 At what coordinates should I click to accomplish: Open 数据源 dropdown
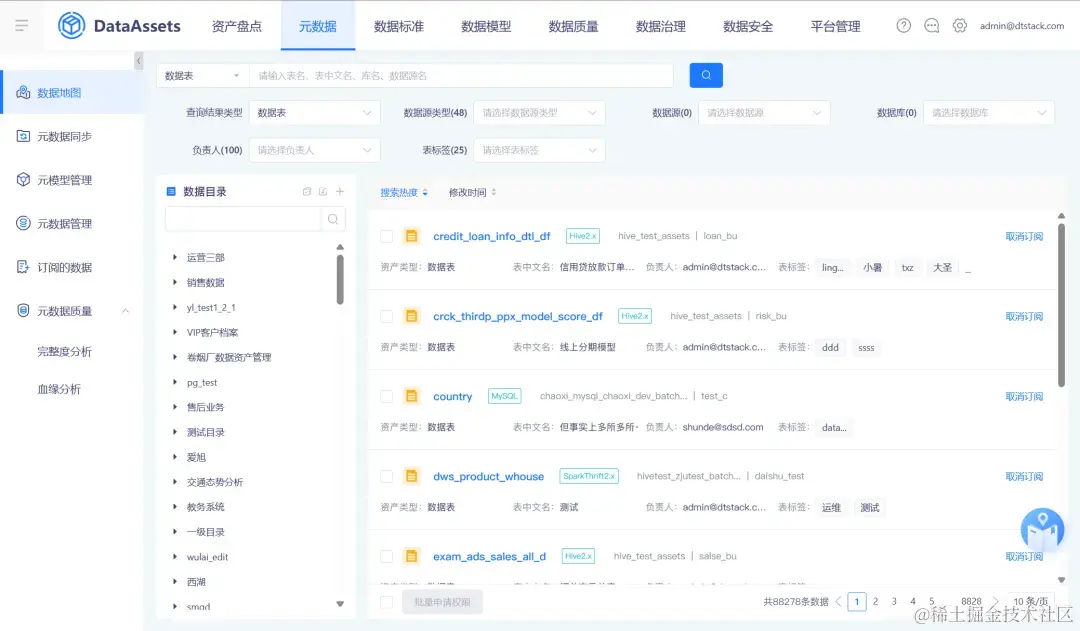pyautogui.click(x=764, y=112)
